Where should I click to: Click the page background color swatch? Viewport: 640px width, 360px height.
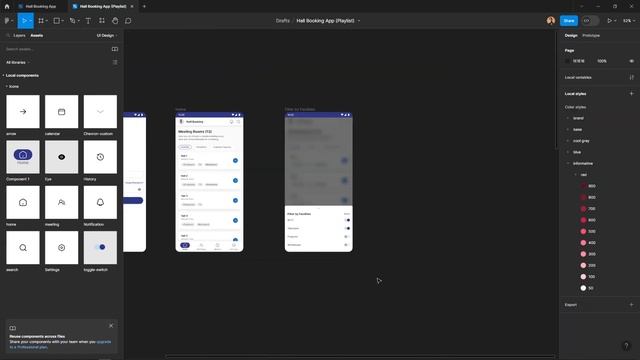coord(568,61)
